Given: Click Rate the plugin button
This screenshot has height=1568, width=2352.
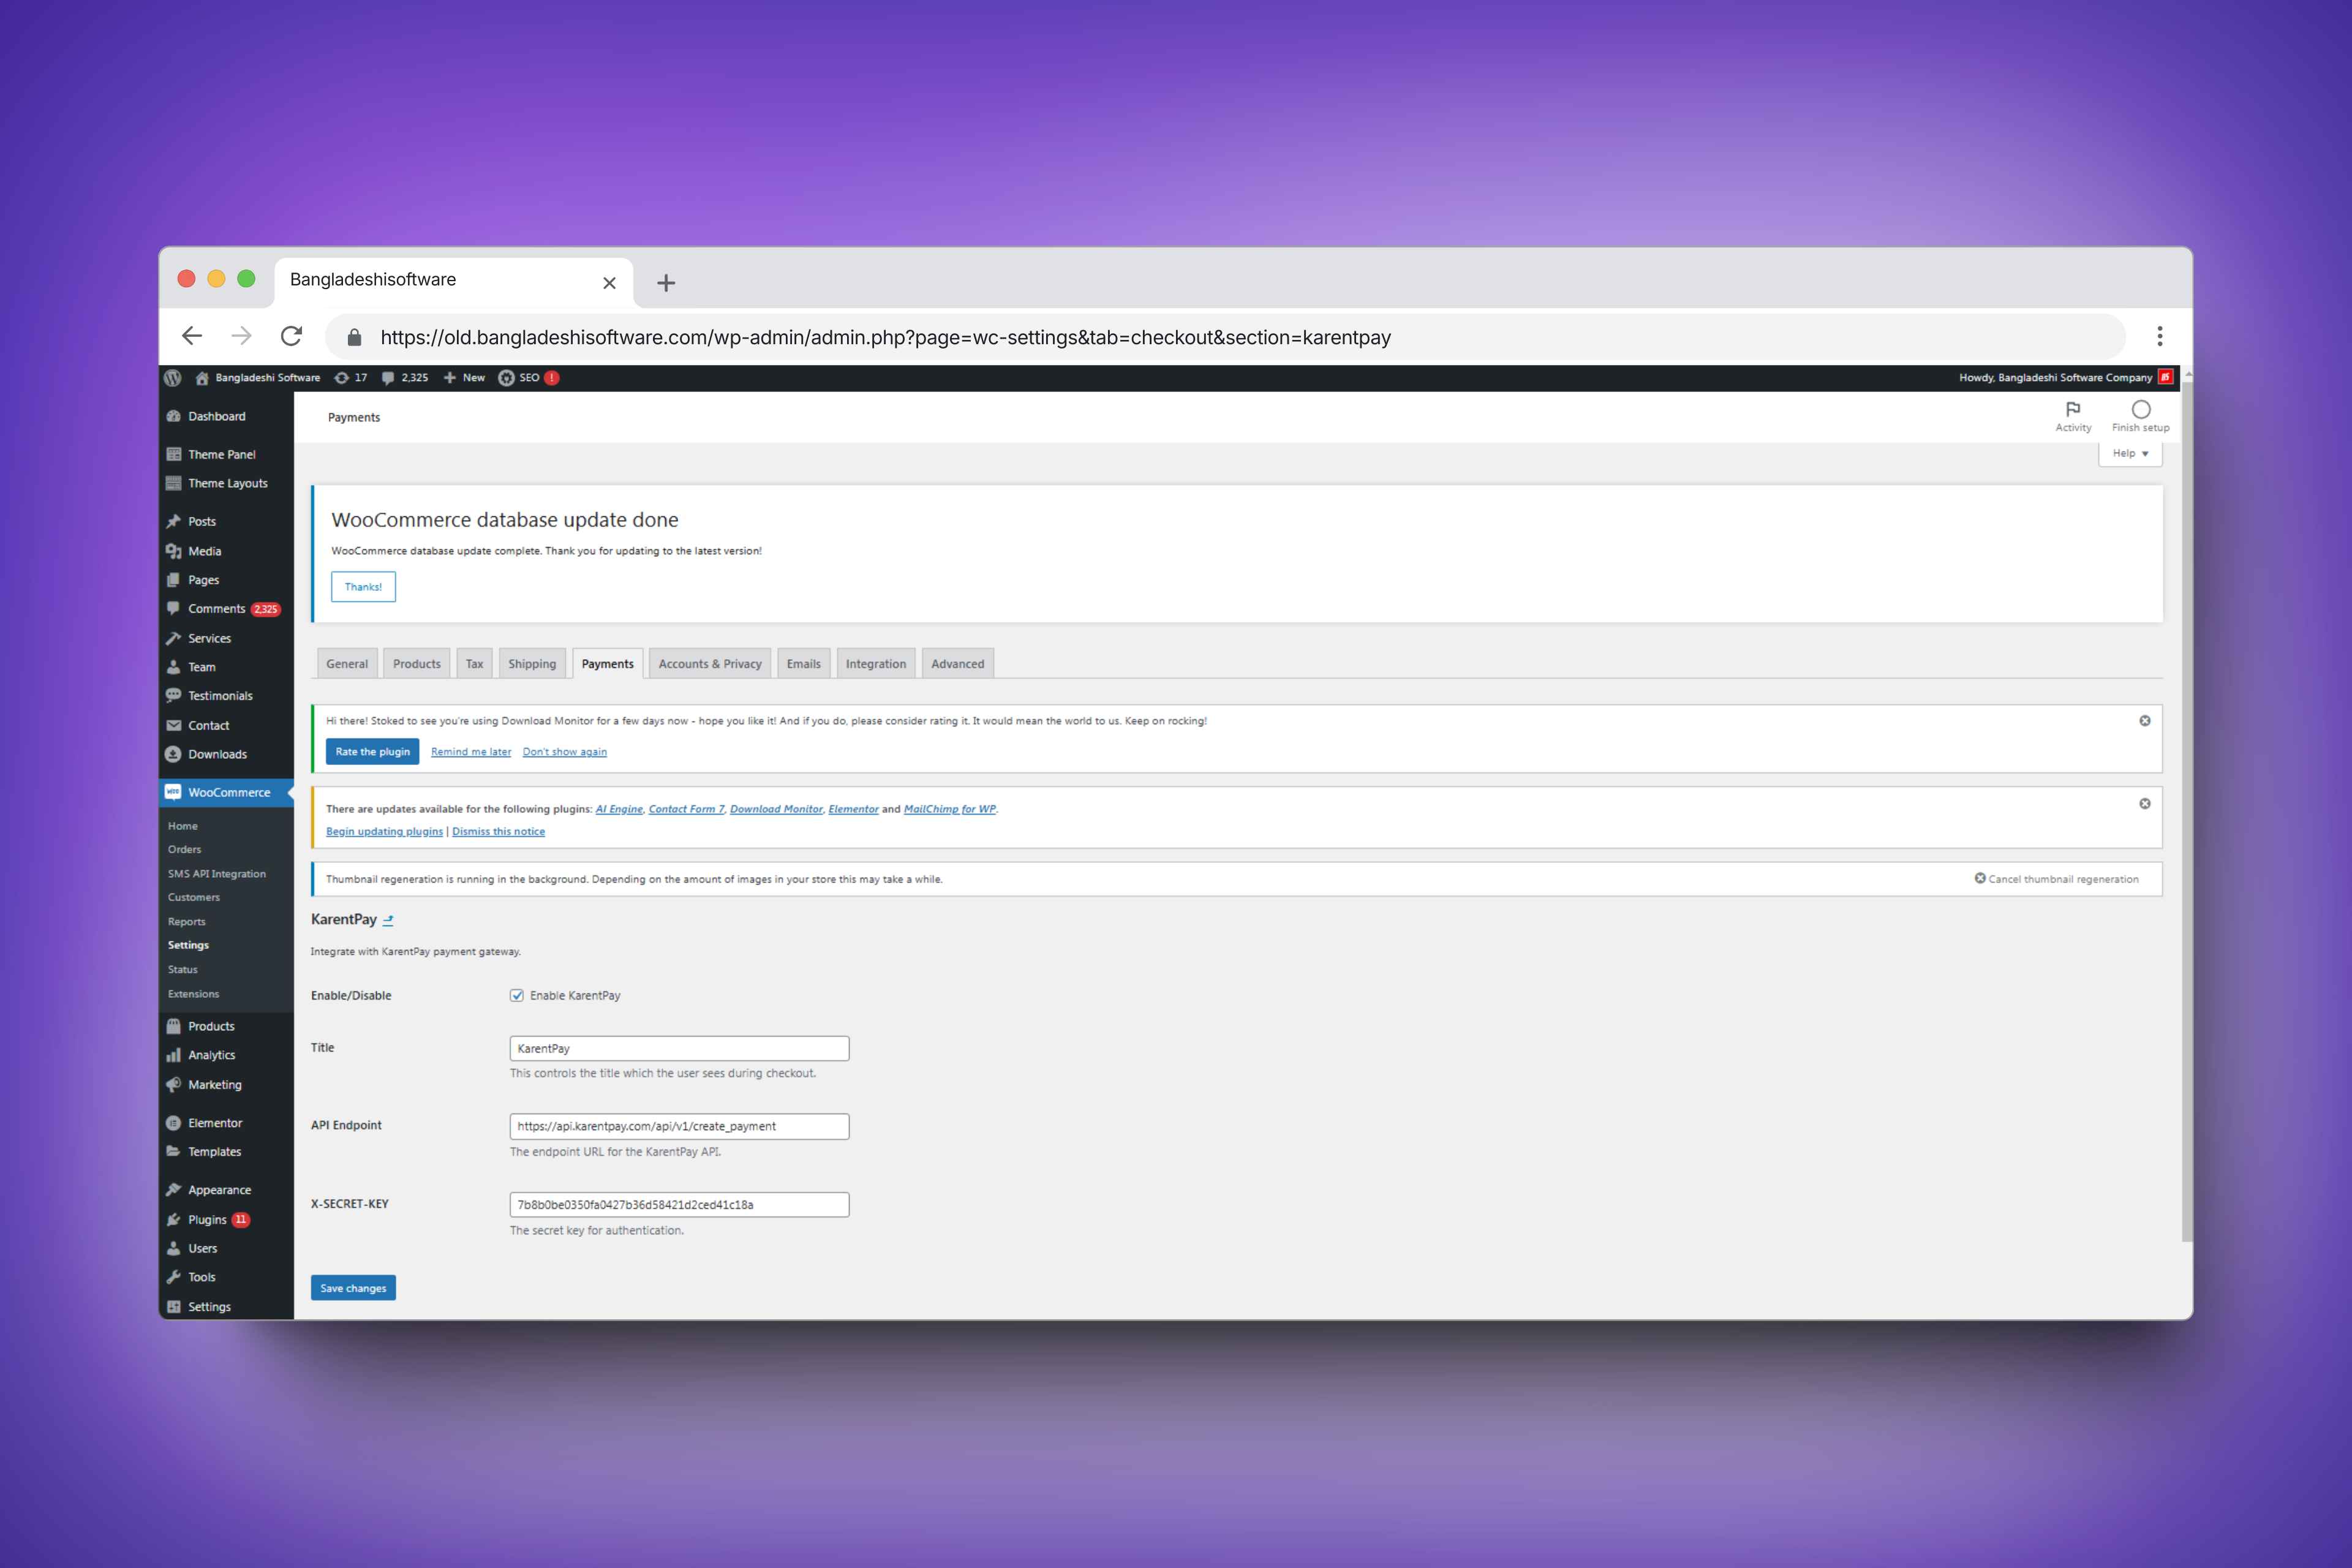Looking at the screenshot, I should [x=373, y=752].
